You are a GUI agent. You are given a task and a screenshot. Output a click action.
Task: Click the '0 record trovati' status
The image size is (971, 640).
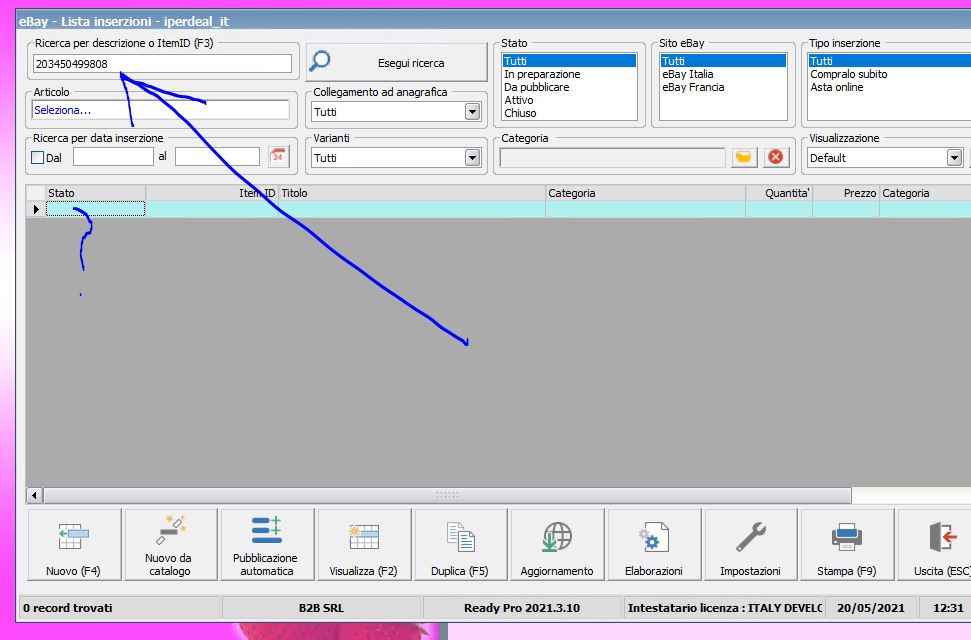point(68,608)
